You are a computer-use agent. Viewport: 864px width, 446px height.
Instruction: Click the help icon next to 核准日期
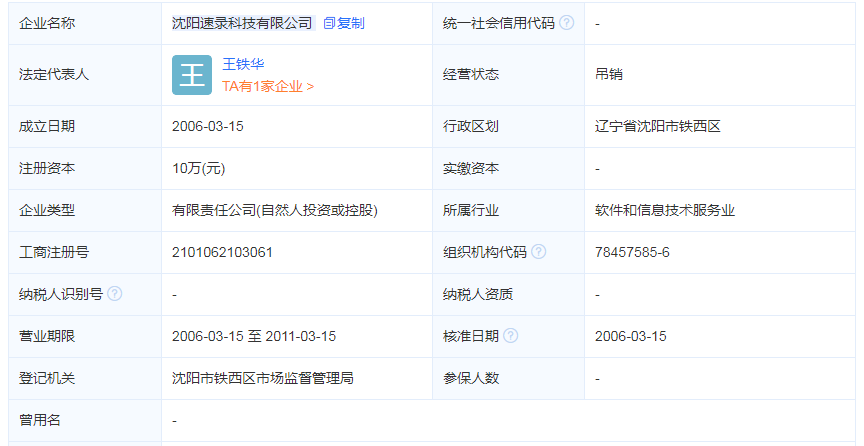(511, 336)
